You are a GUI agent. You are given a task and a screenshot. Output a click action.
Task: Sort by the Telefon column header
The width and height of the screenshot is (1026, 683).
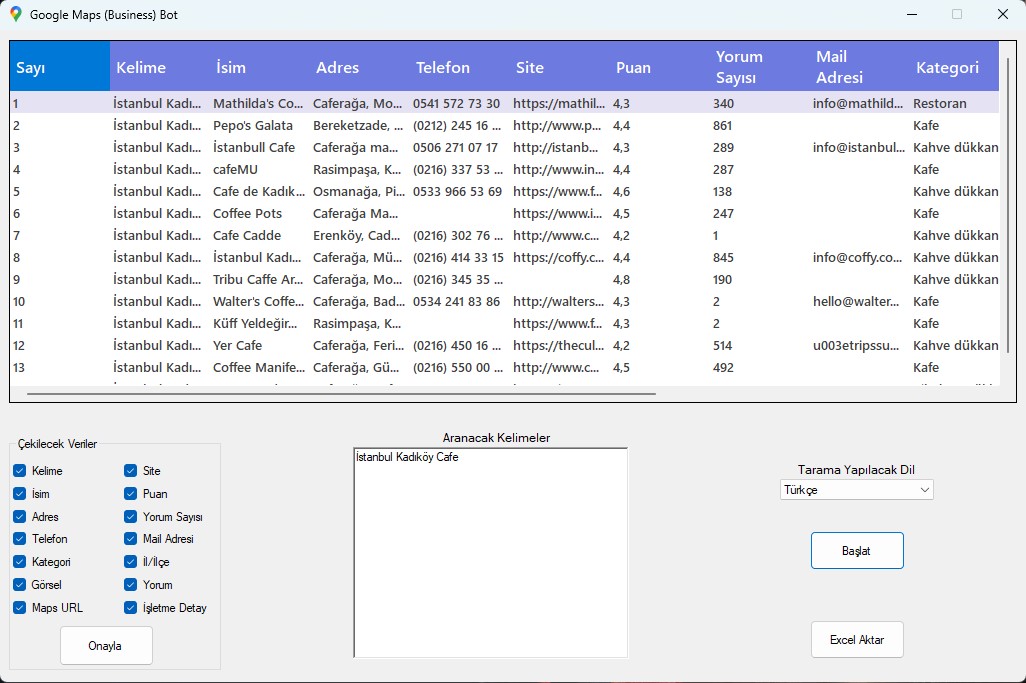(460, 67)
